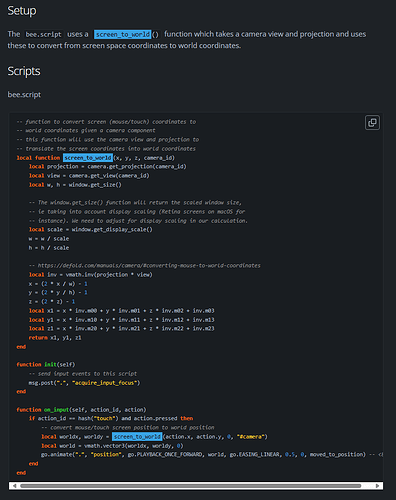Click the hash("touch") condition line

111,418
